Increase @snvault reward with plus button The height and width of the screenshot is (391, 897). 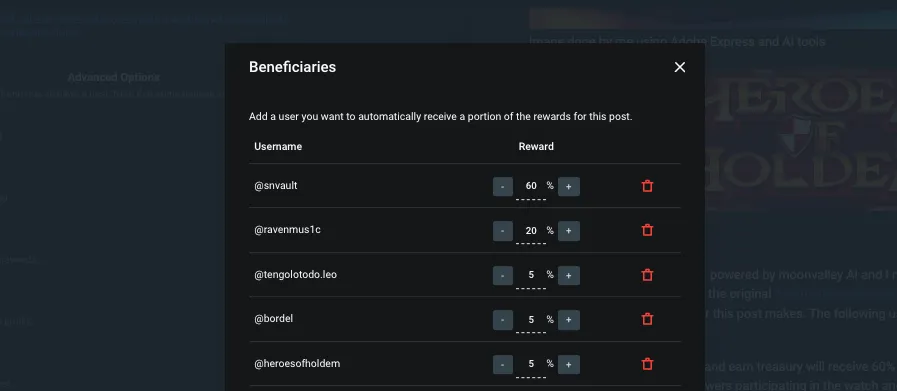[x=569, y=187]
